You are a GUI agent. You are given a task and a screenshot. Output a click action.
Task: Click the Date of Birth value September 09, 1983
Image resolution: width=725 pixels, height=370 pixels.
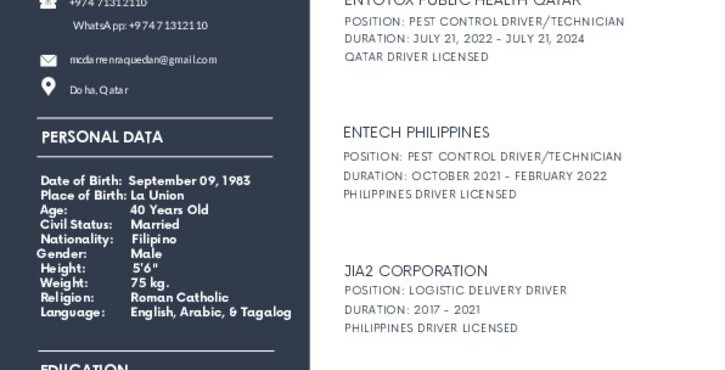pos(190,180)
